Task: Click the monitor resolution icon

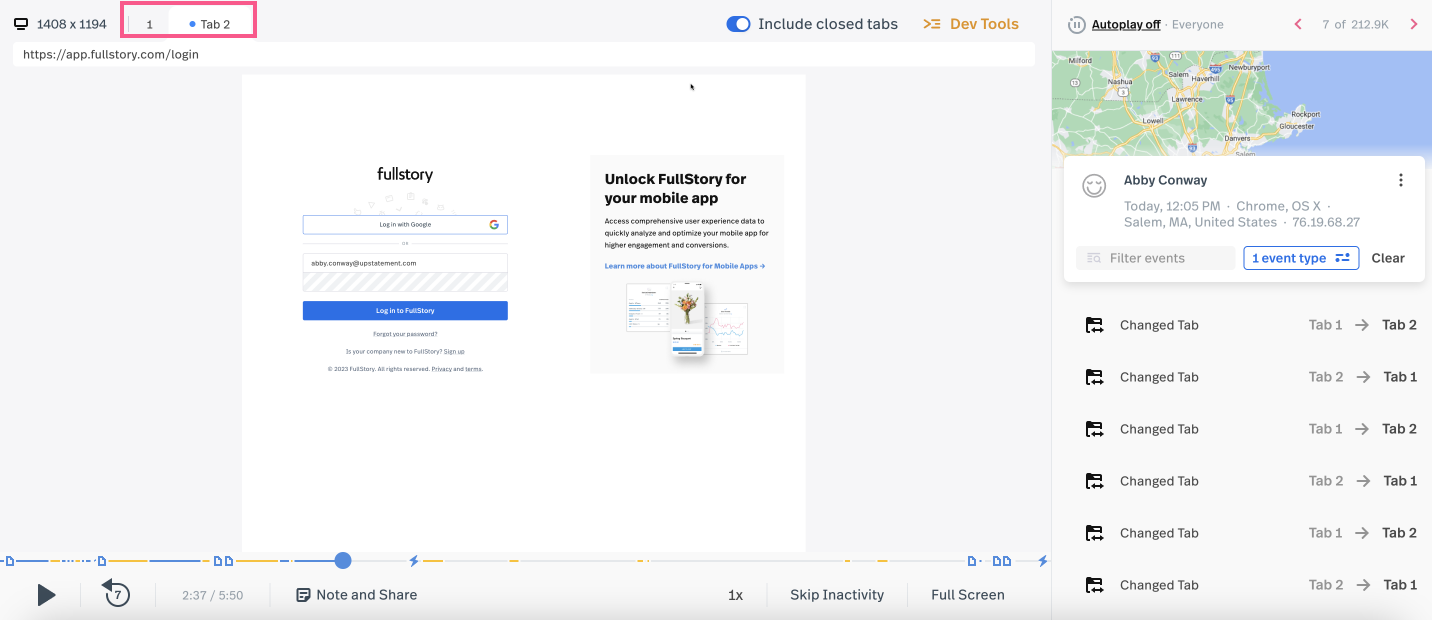Action: pos(20,24)
